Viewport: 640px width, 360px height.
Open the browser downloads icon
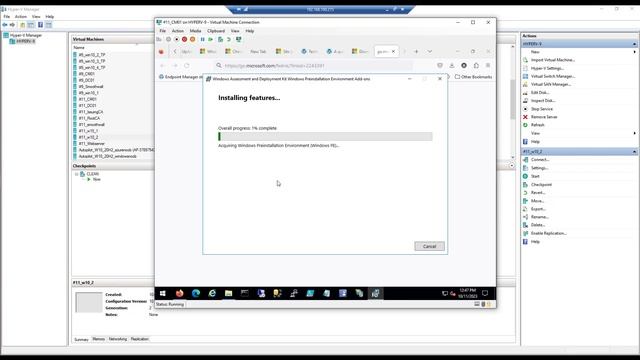452,65
